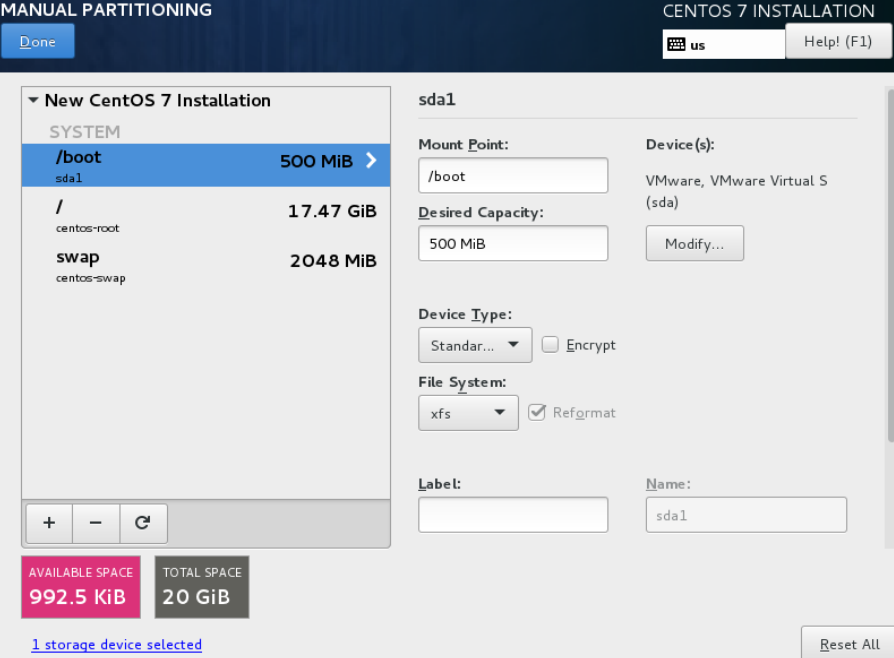
Task: Click the Done button
Action: pyautogui.click(x=38, y=41)
